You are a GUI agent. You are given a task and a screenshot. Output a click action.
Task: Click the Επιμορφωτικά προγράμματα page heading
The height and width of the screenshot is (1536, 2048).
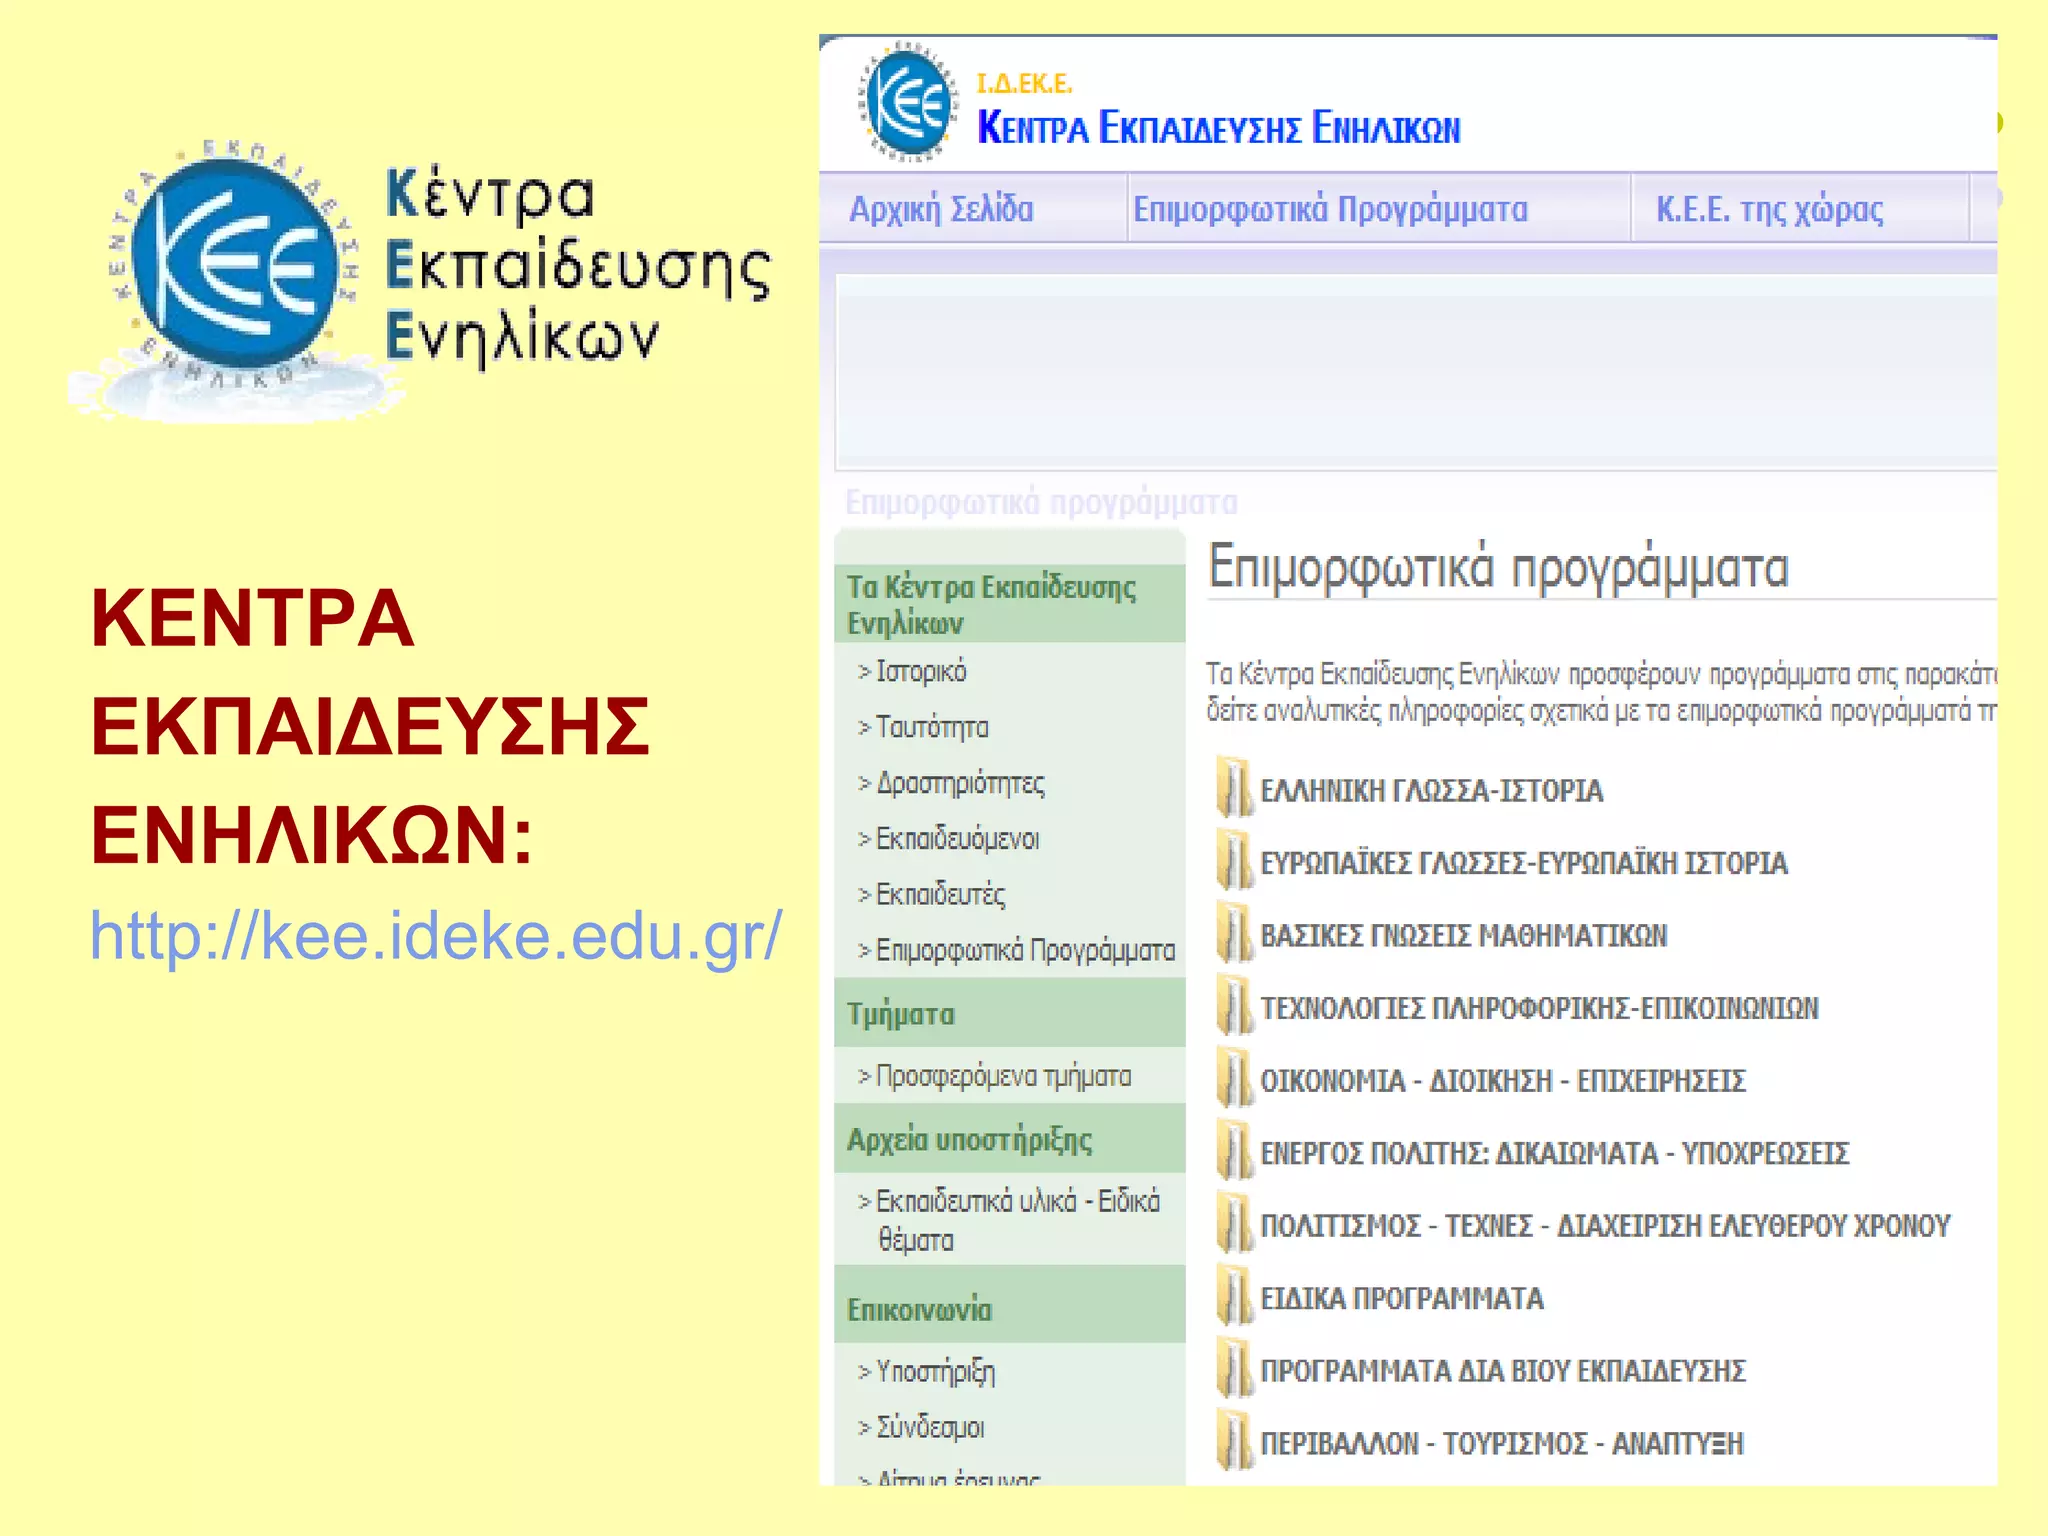1497,567
